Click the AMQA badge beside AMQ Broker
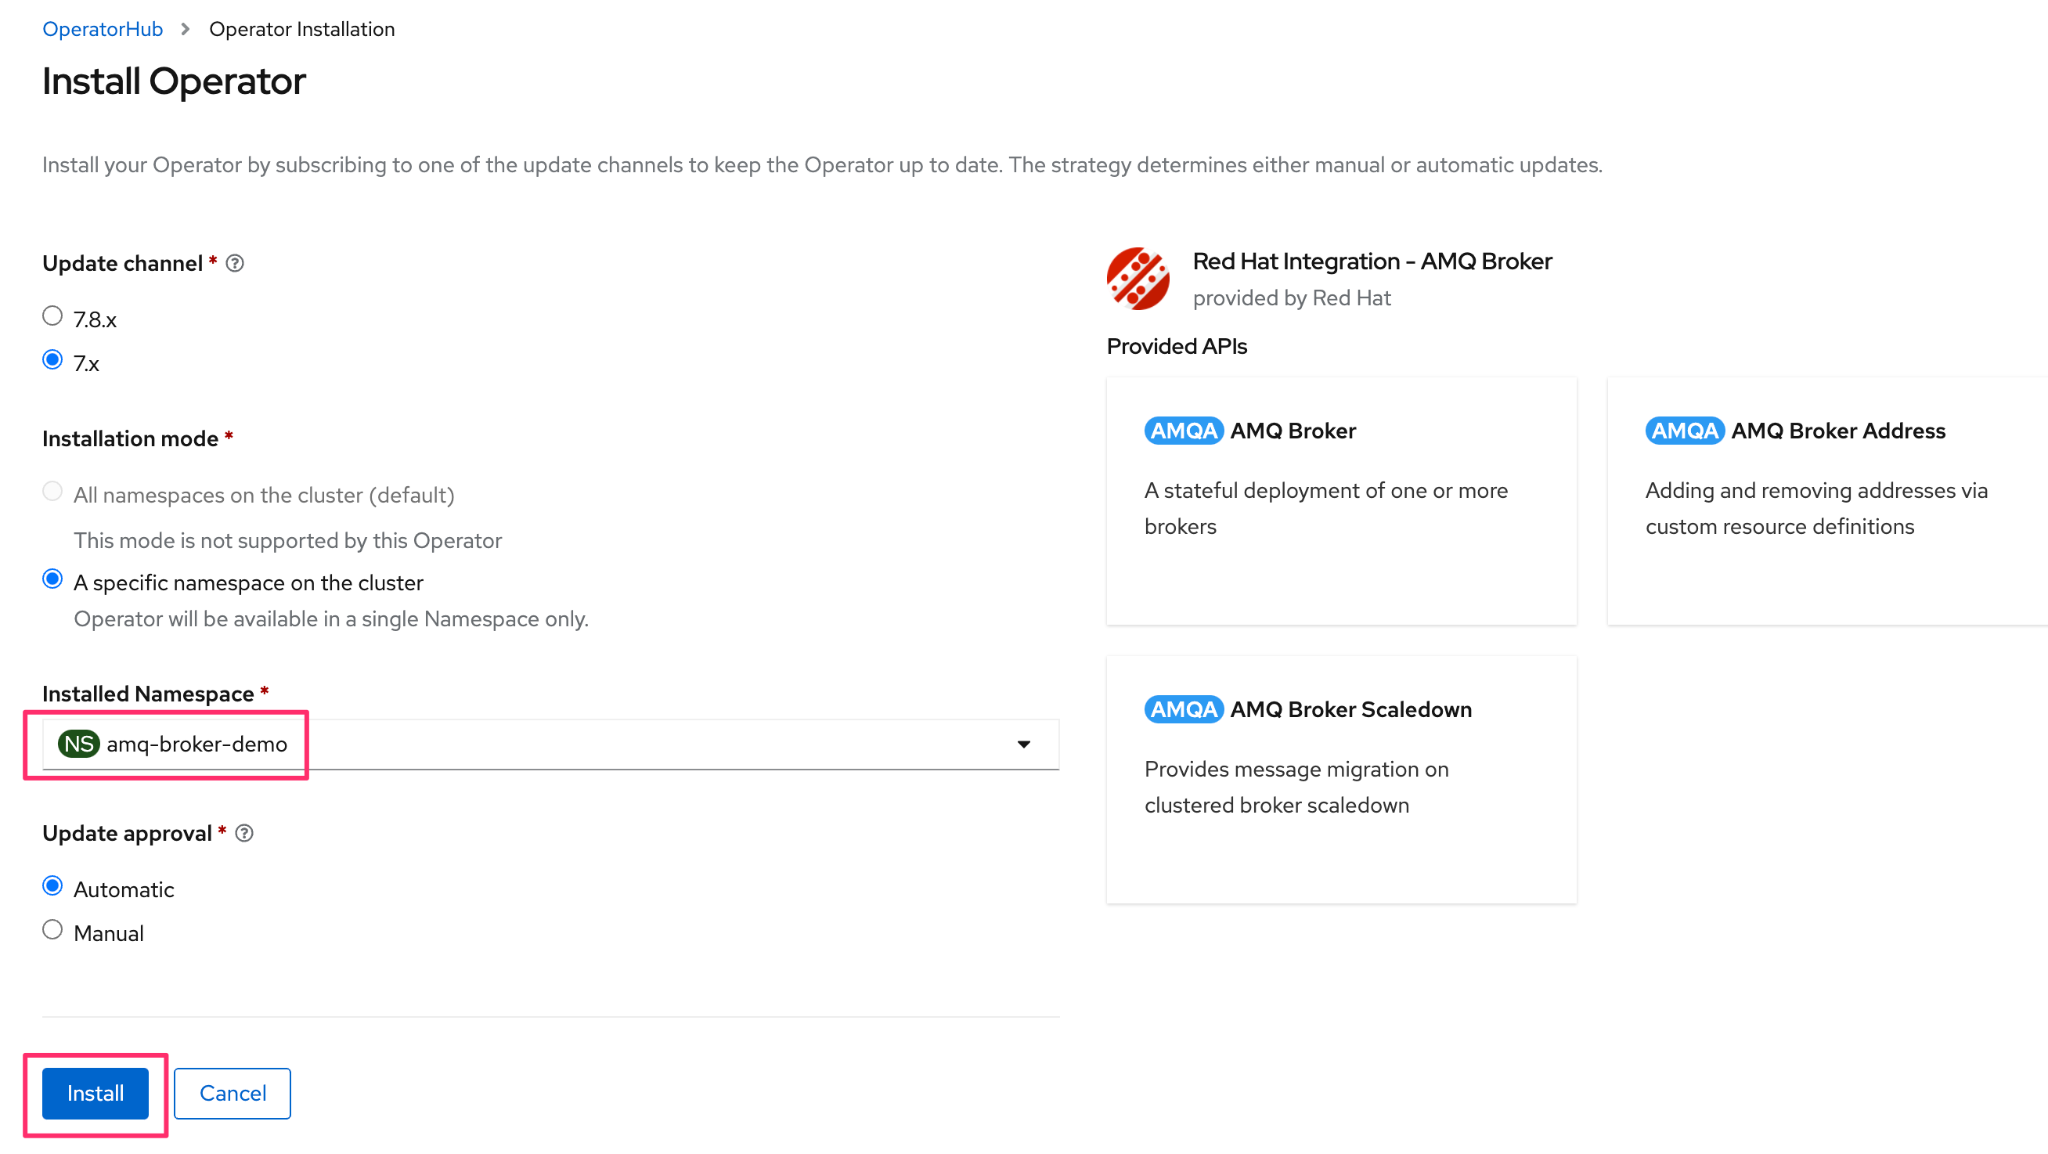2048x1154 pixels. pos(1184,431)
